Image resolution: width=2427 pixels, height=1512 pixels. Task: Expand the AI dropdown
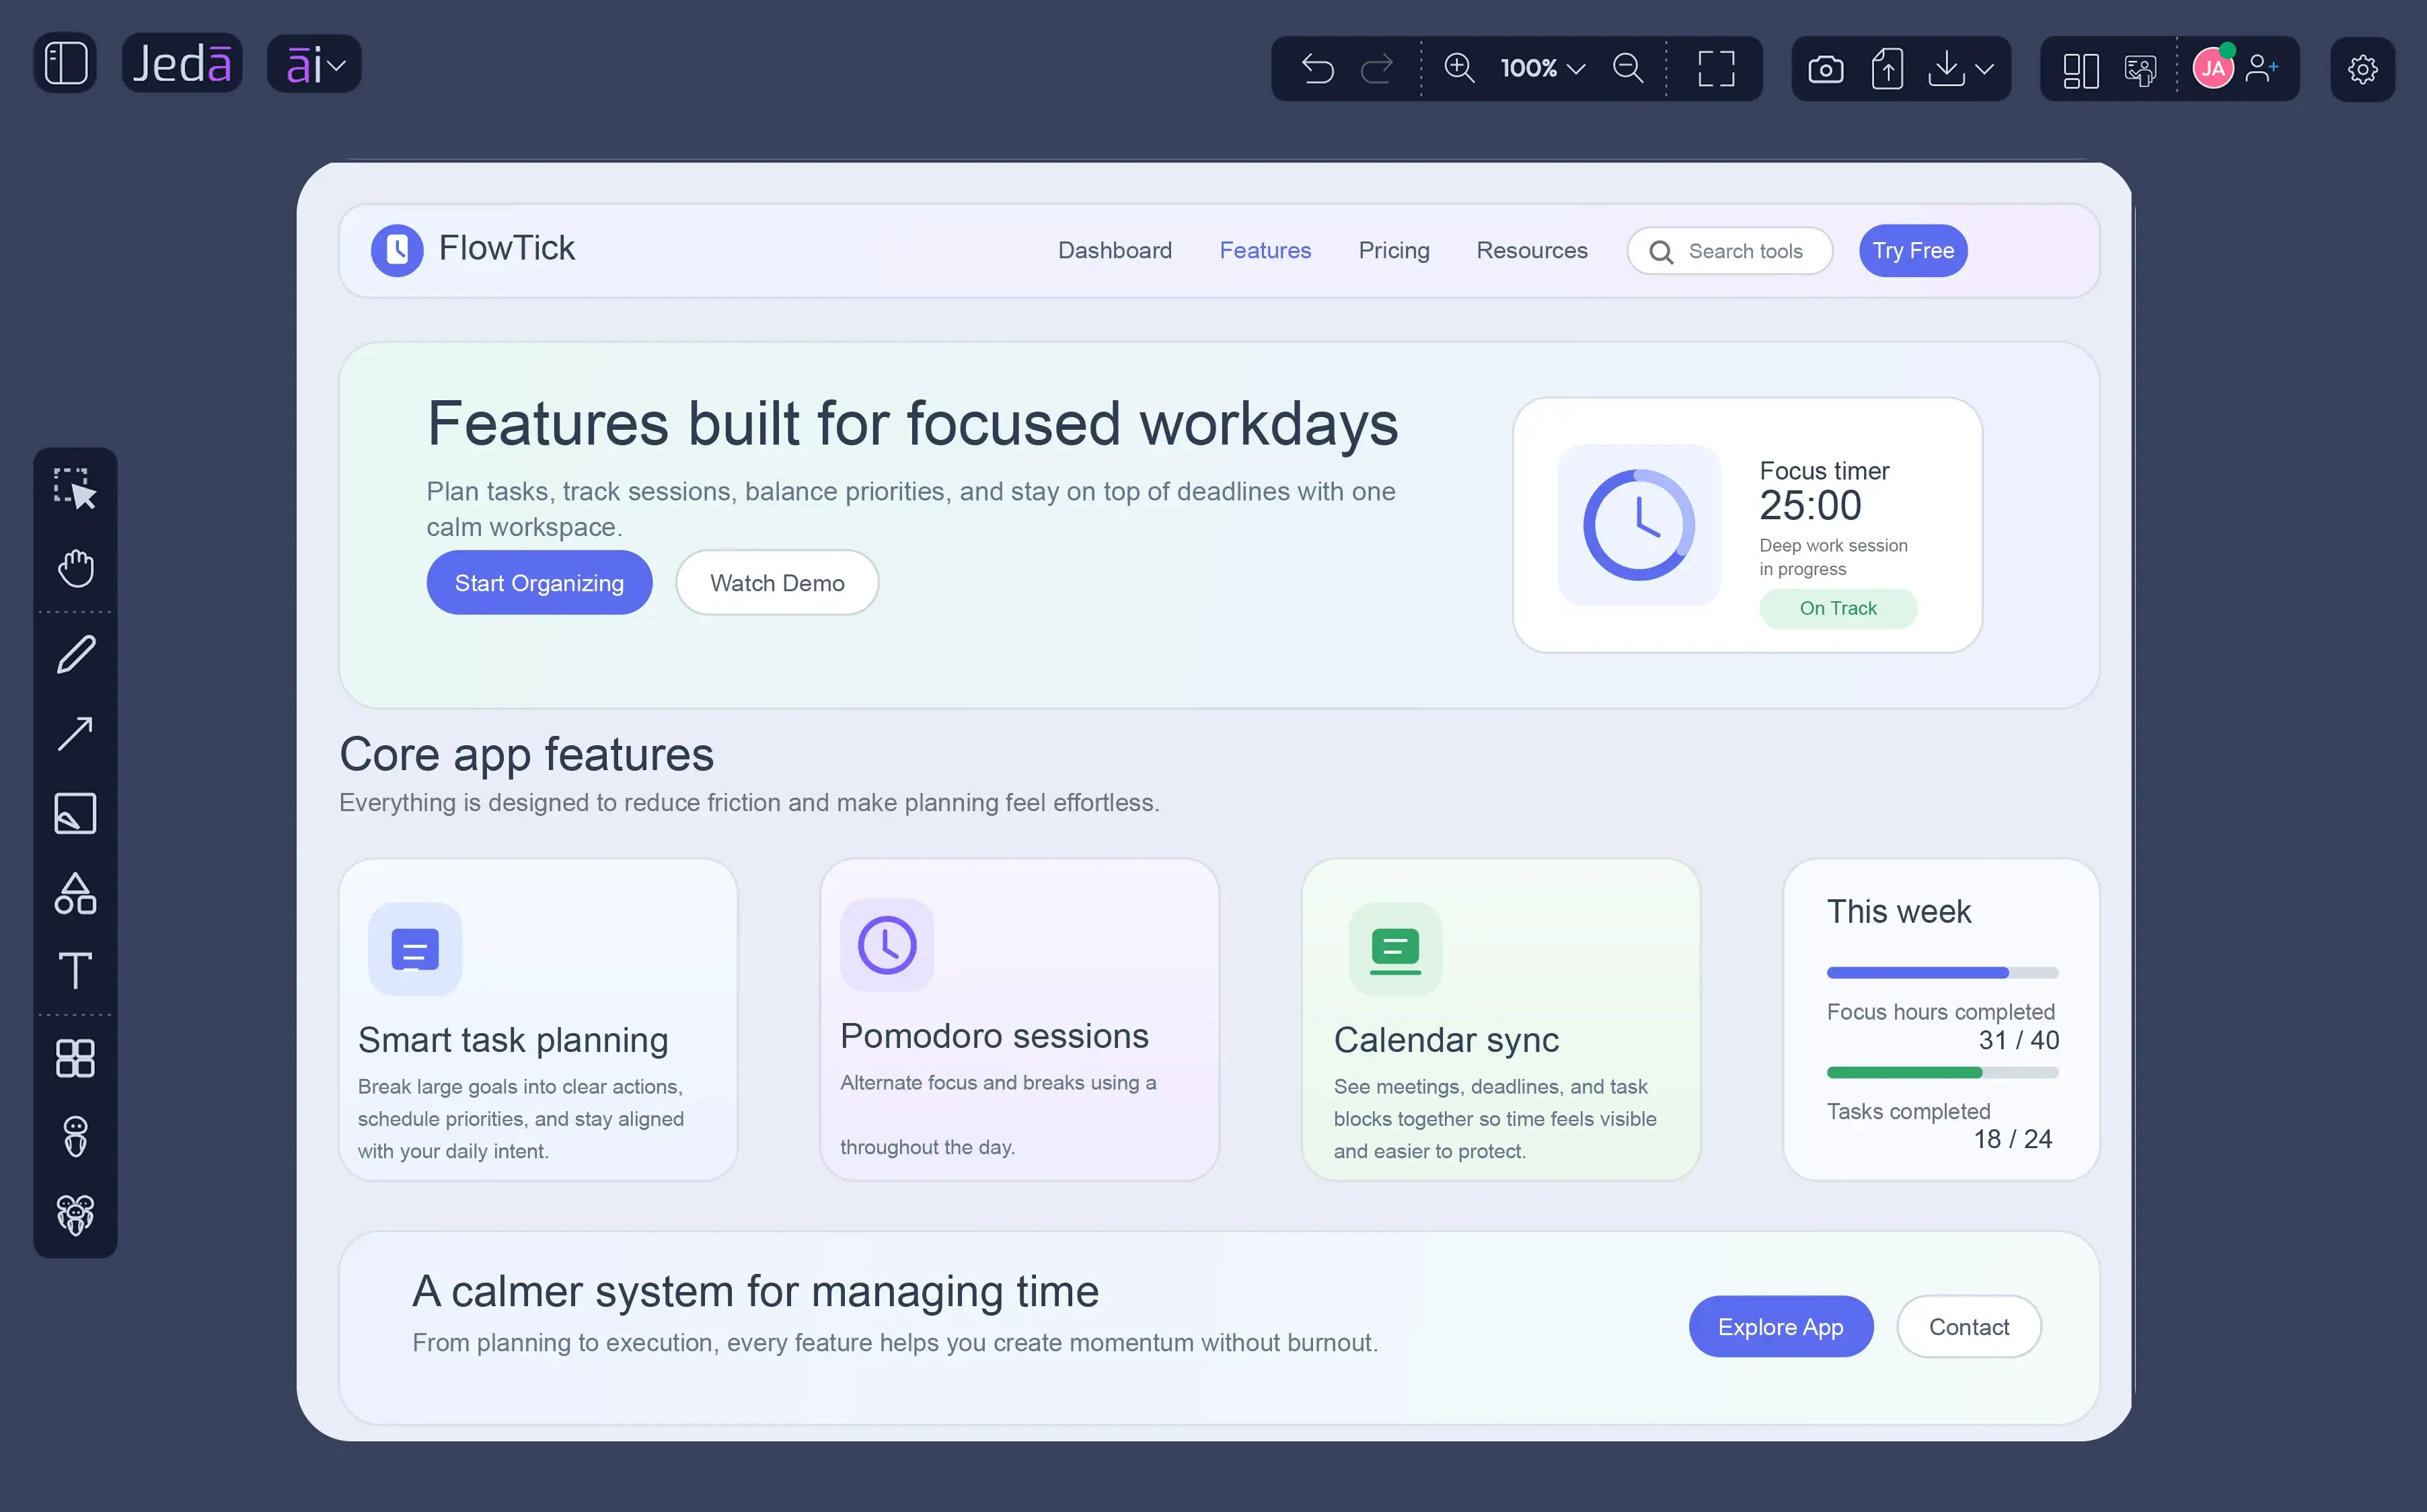(314, 65)
